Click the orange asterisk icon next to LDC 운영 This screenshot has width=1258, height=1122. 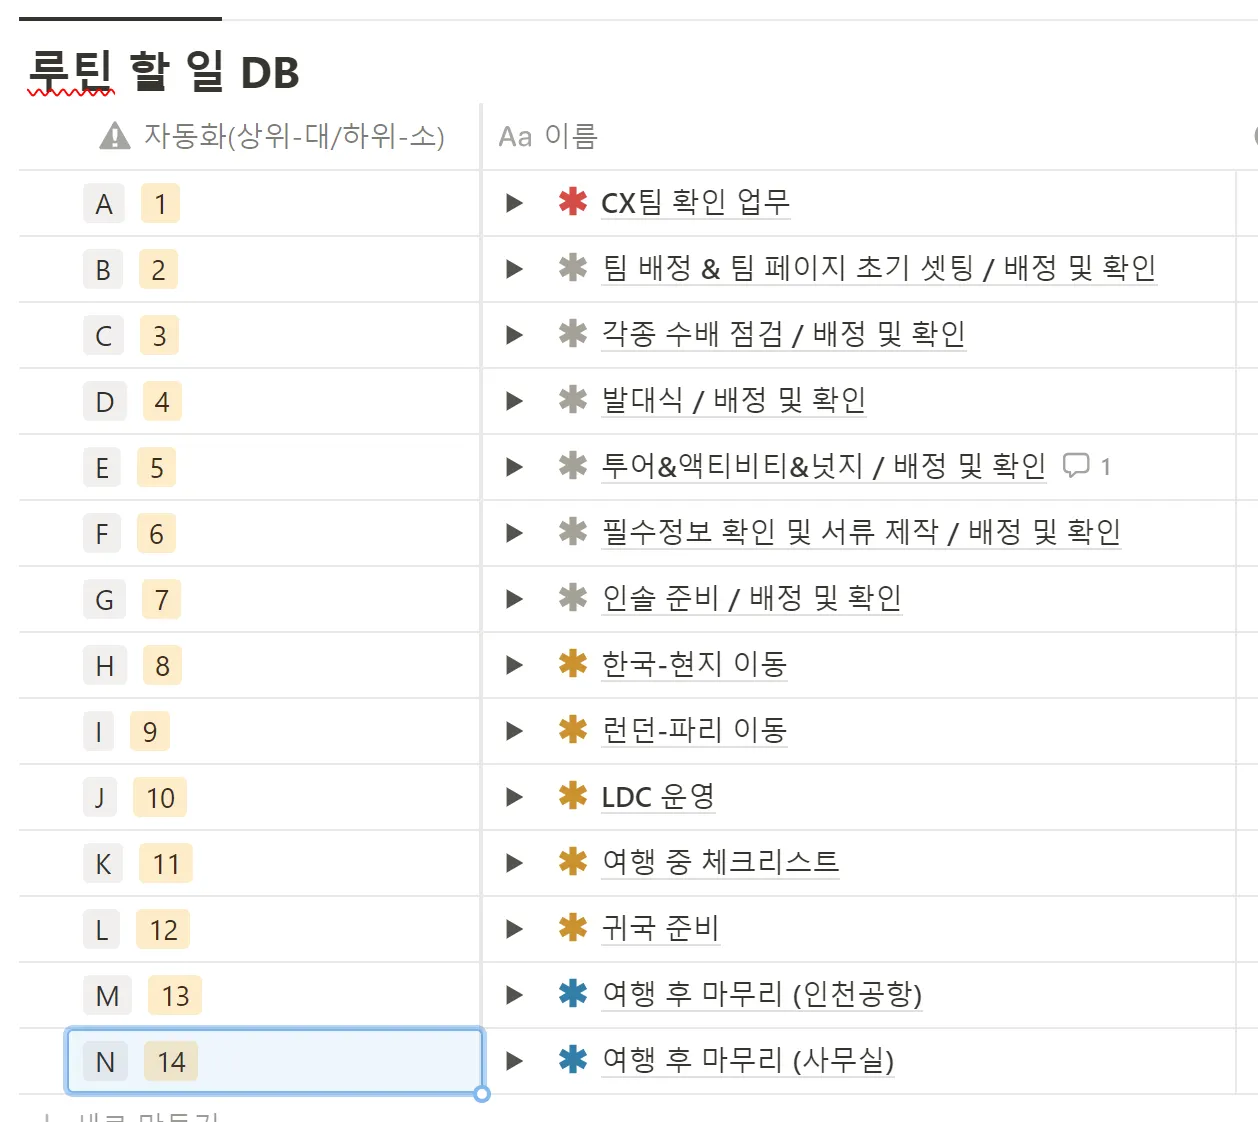pos(572,796)
